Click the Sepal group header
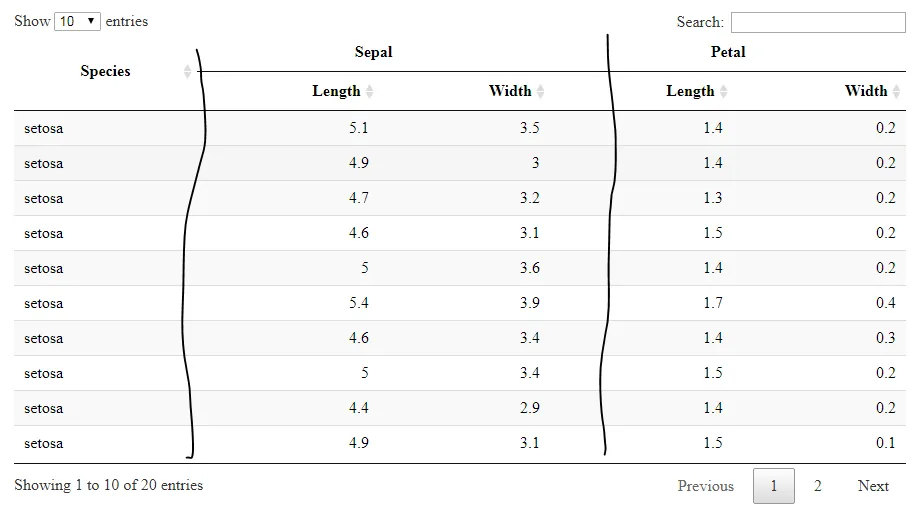 click(373, 52)
